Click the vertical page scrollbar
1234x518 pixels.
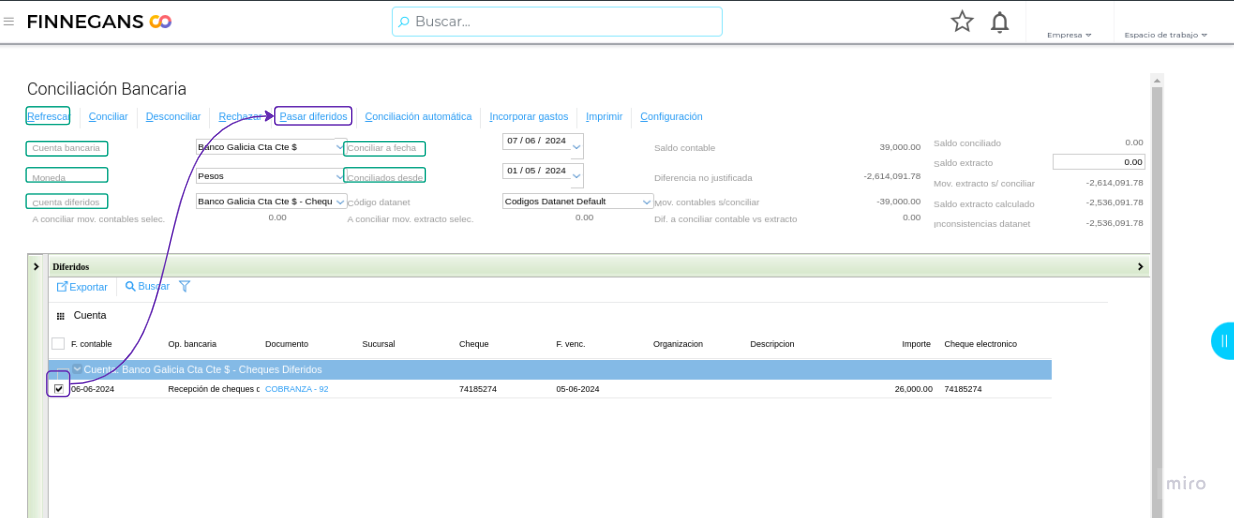click(1157, 300)
